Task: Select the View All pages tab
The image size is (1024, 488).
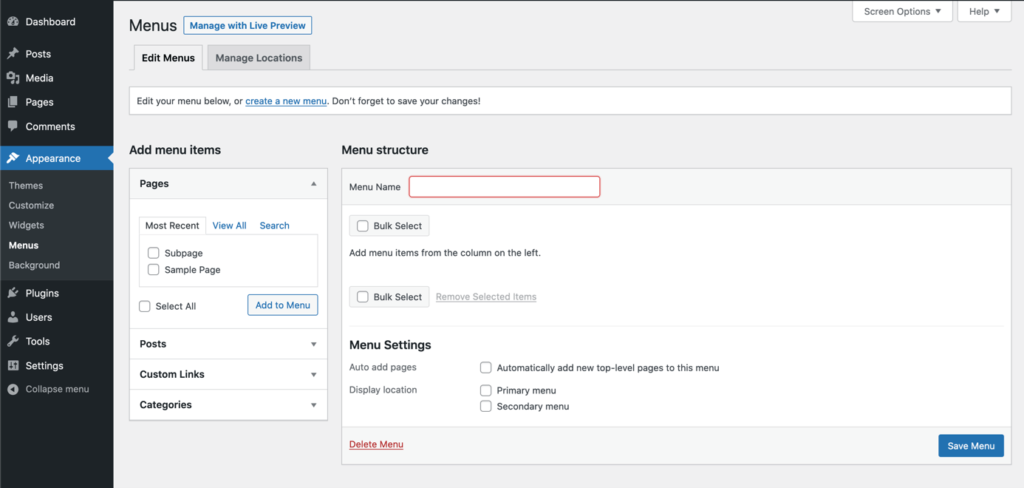Action: click(229, 226)
